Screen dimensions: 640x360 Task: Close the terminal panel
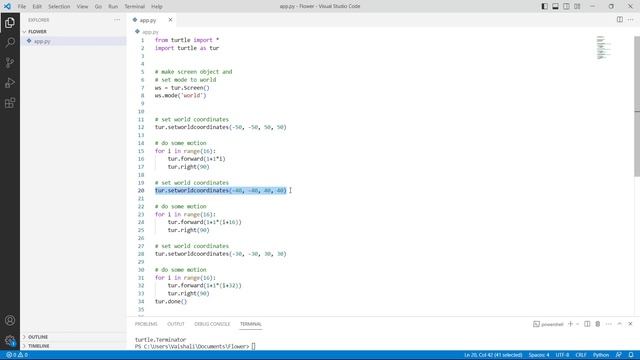click(630, 324)
